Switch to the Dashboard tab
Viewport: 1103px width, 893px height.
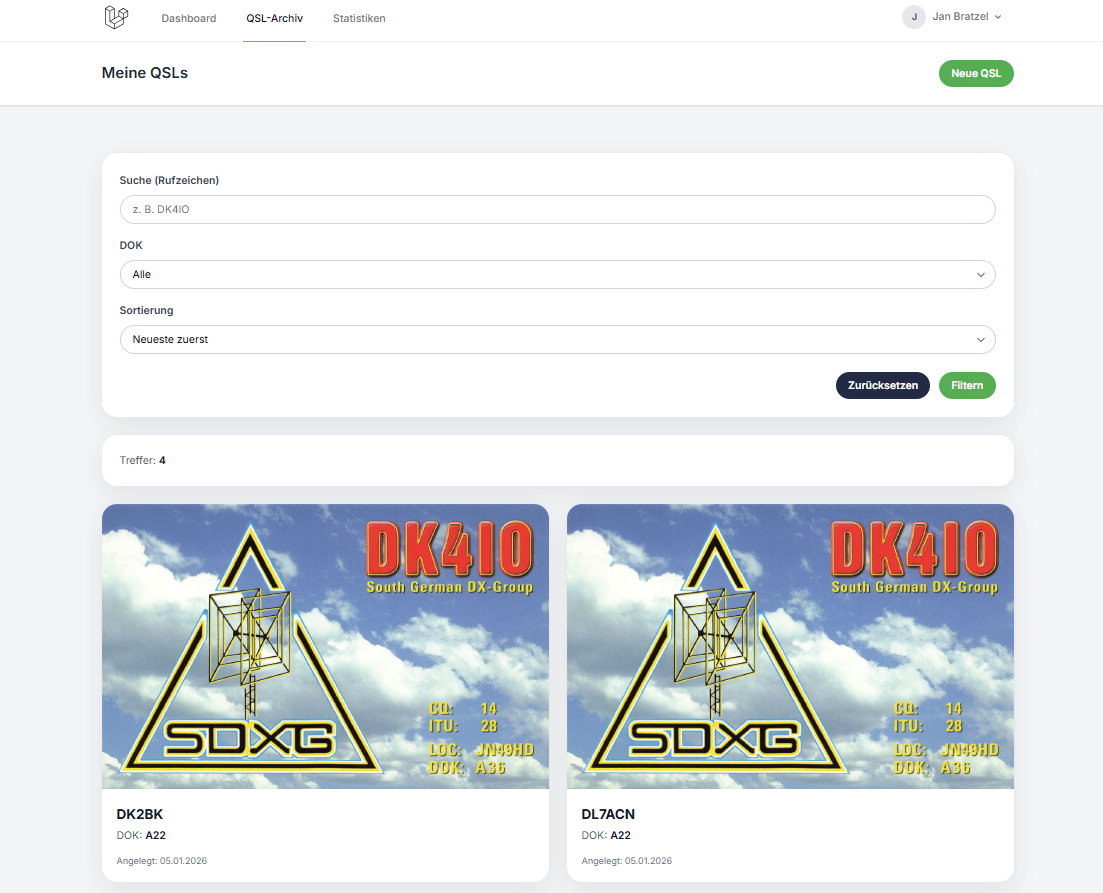tap(189, 17)
